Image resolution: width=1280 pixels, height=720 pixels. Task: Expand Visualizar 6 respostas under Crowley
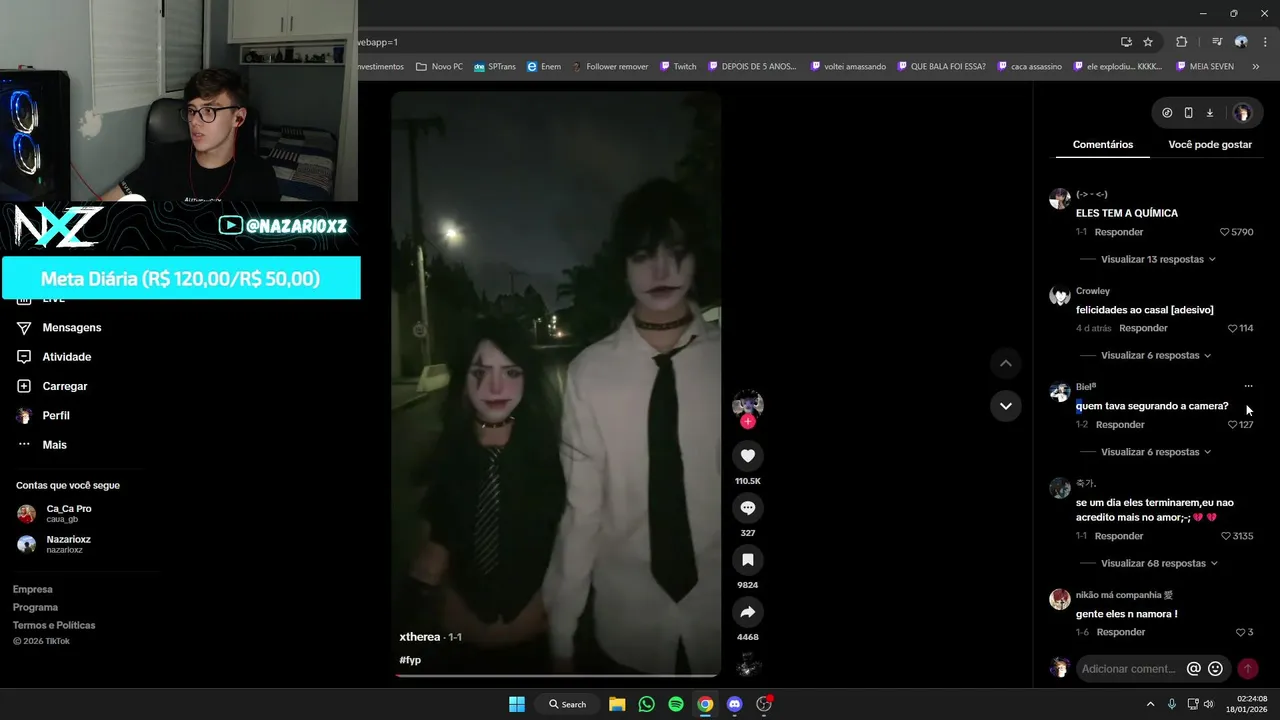(1156, 355)
